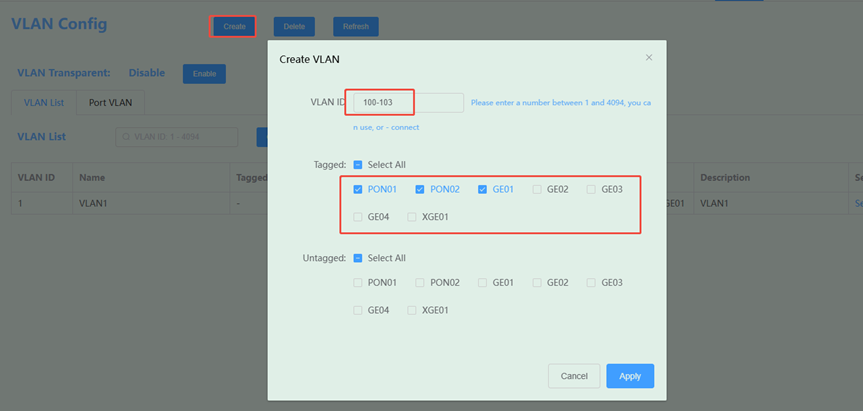Click the Create button in VLAN Config

click(x=234, y=26)
